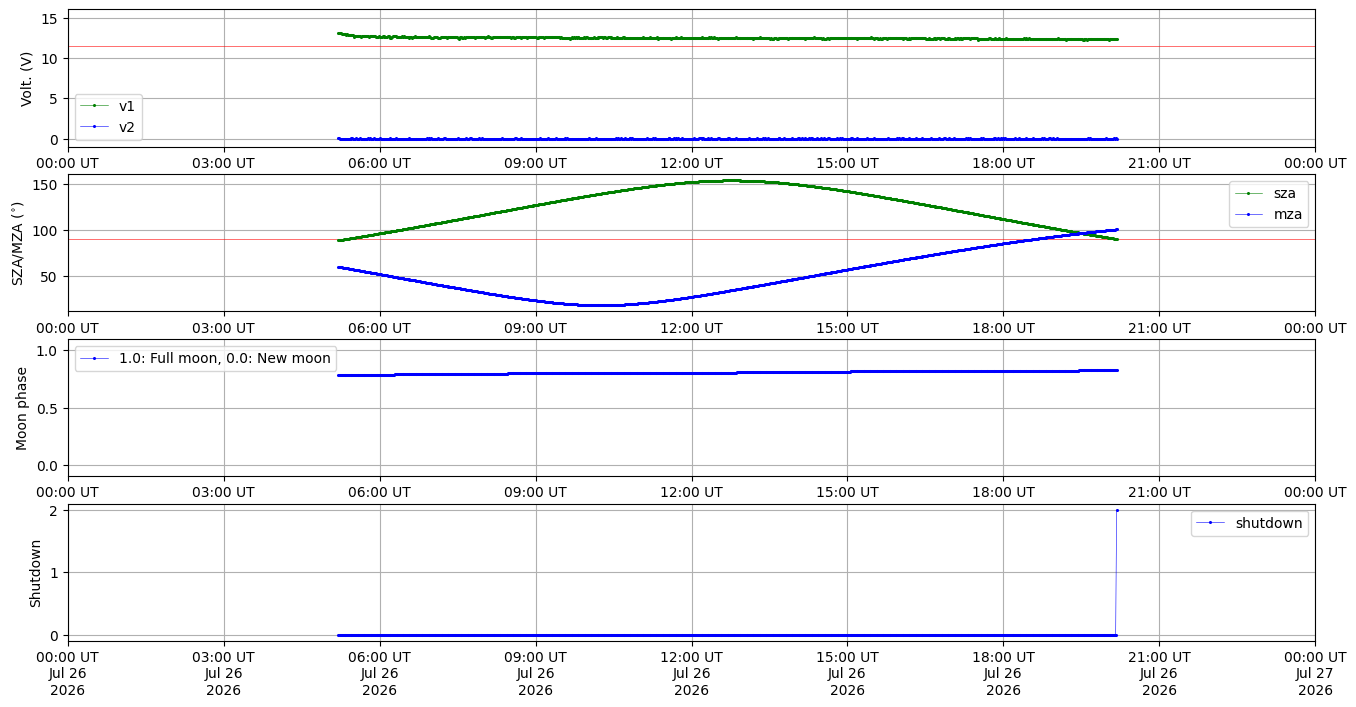Viewport: 1356px width, 707px height.
Task: Click the 06:00 UT tick under voltage plot
Action: click(x=379, y=162)
